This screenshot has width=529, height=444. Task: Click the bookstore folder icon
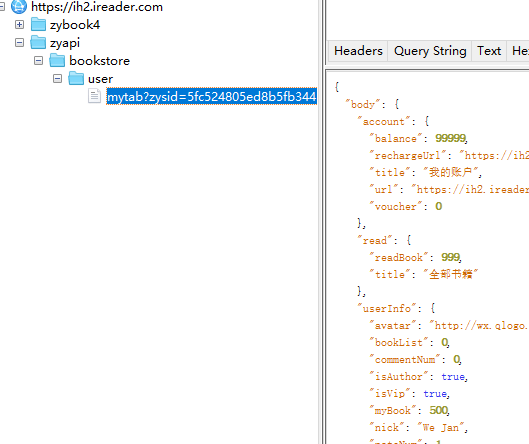click(57, 60)
